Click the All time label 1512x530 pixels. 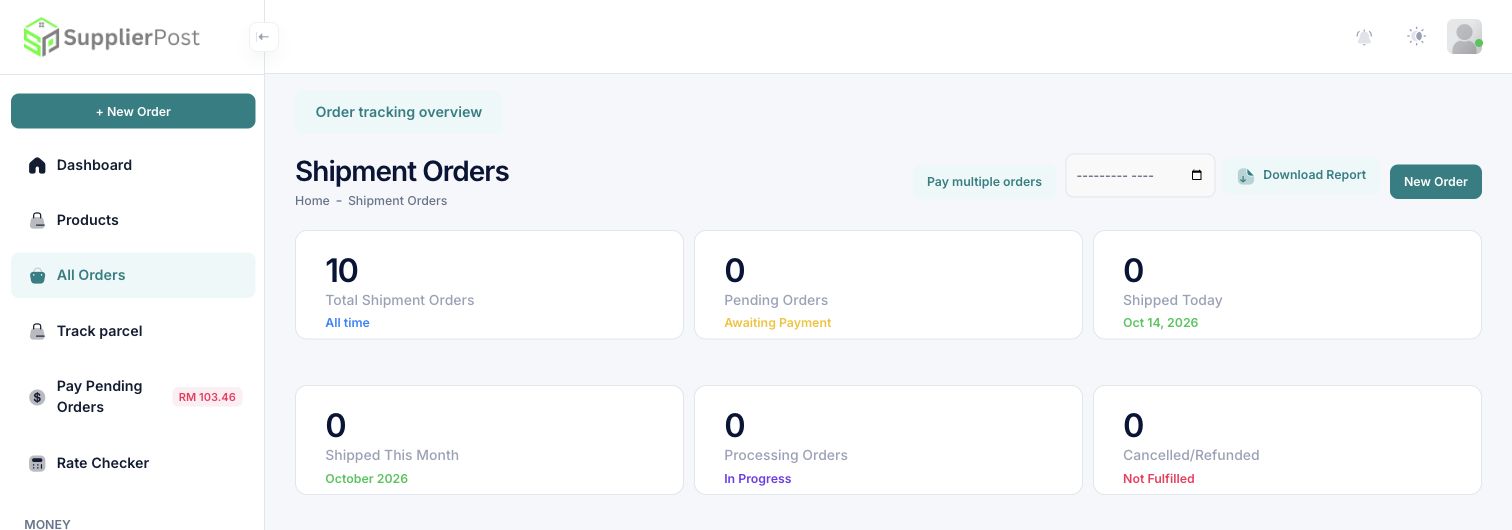pos(347,323)
